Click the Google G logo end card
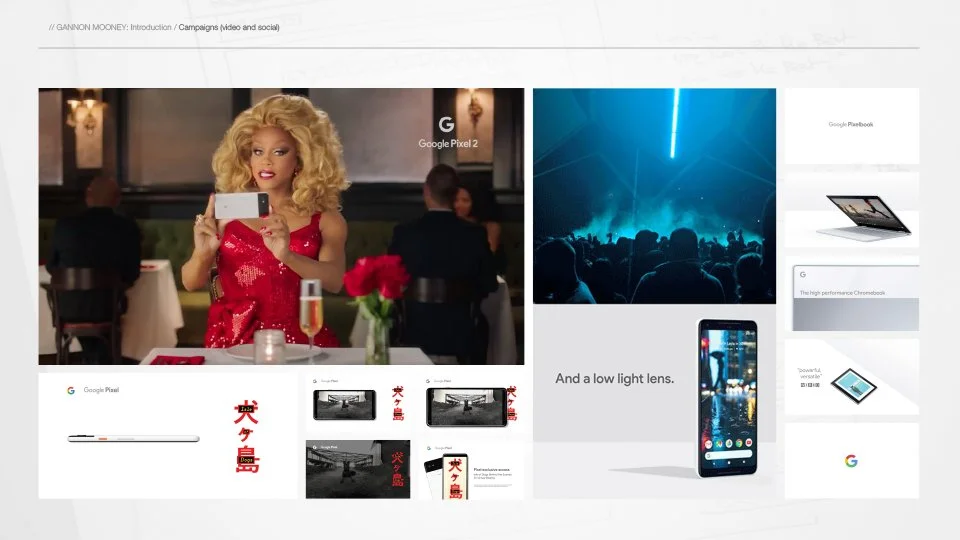Image resolution: width=960 pixels, height=540 pixels. (852, 460)
